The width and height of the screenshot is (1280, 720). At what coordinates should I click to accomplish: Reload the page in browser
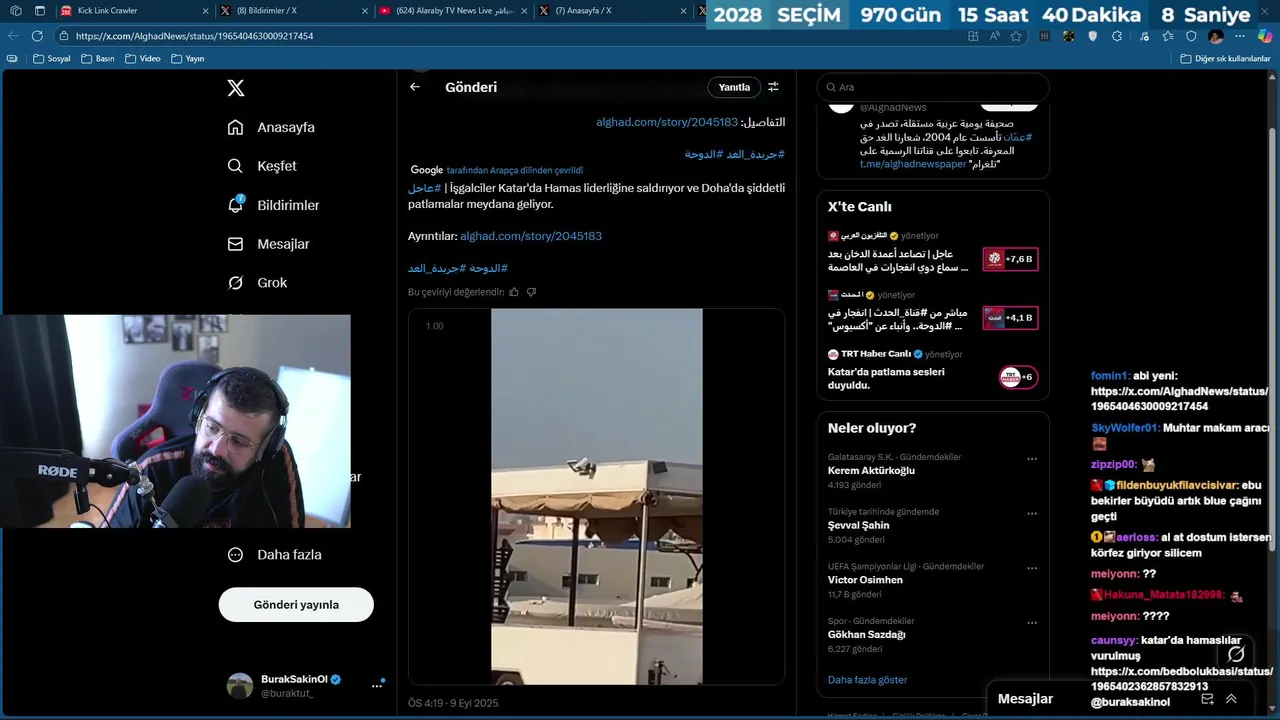[37, 35]
